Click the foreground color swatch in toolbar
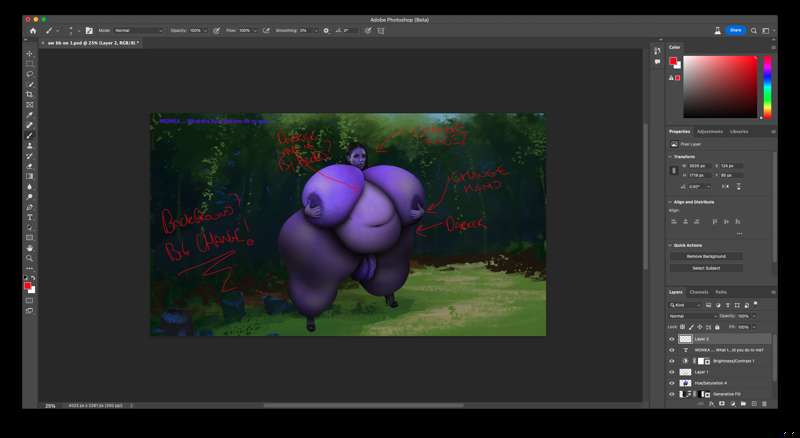The height and width of the screenshot is (438, 800). (28, 286)
